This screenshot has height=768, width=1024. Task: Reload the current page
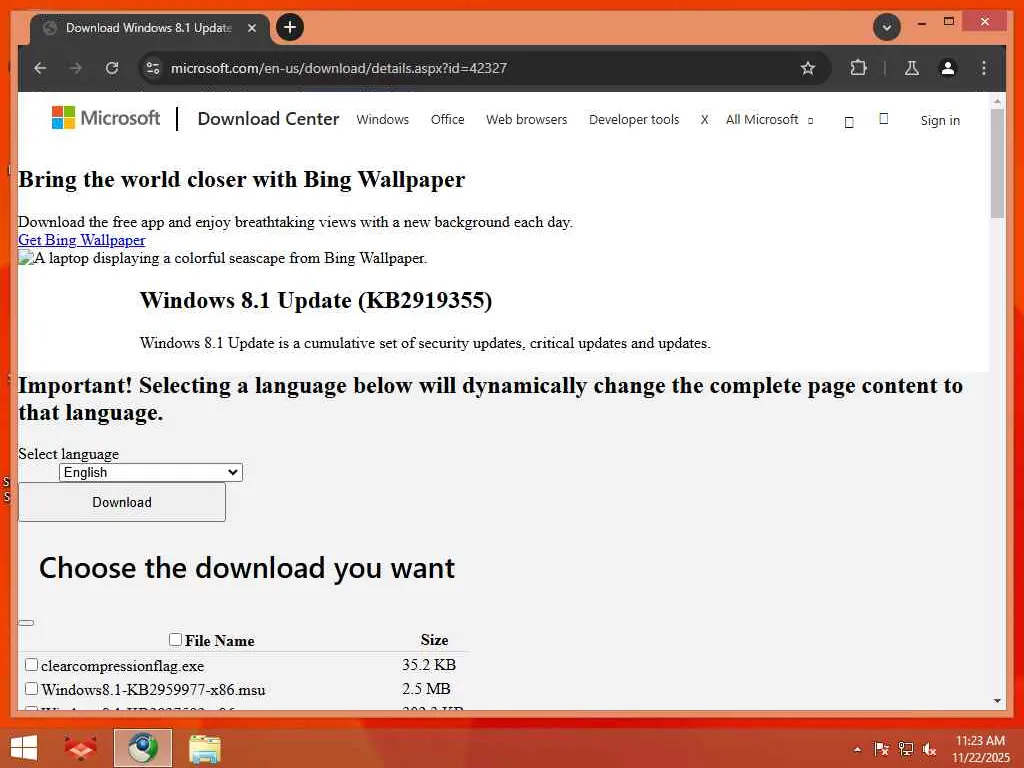pyautogui.click(x=112, y=68)
